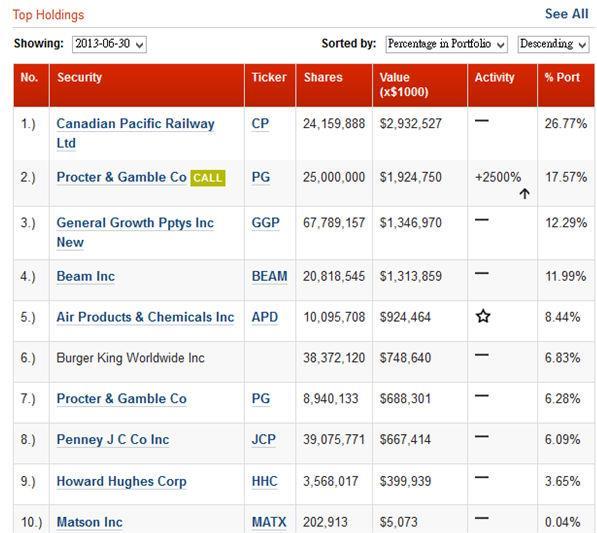Click the MATX ticker link
The width and height of the screenshot is (597, 533).
point(269,522)
